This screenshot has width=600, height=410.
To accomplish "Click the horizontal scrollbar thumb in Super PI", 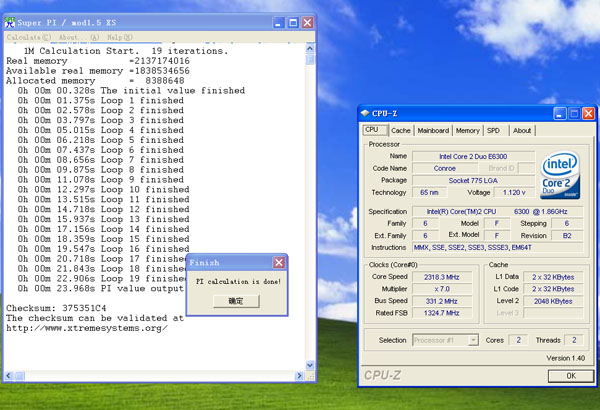I will coord(19,376).
